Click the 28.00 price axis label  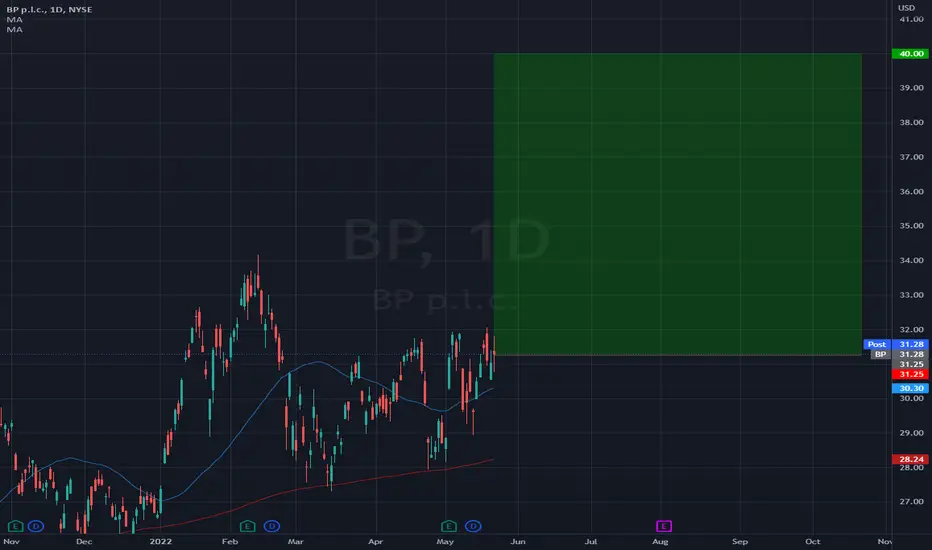[912, 468]
